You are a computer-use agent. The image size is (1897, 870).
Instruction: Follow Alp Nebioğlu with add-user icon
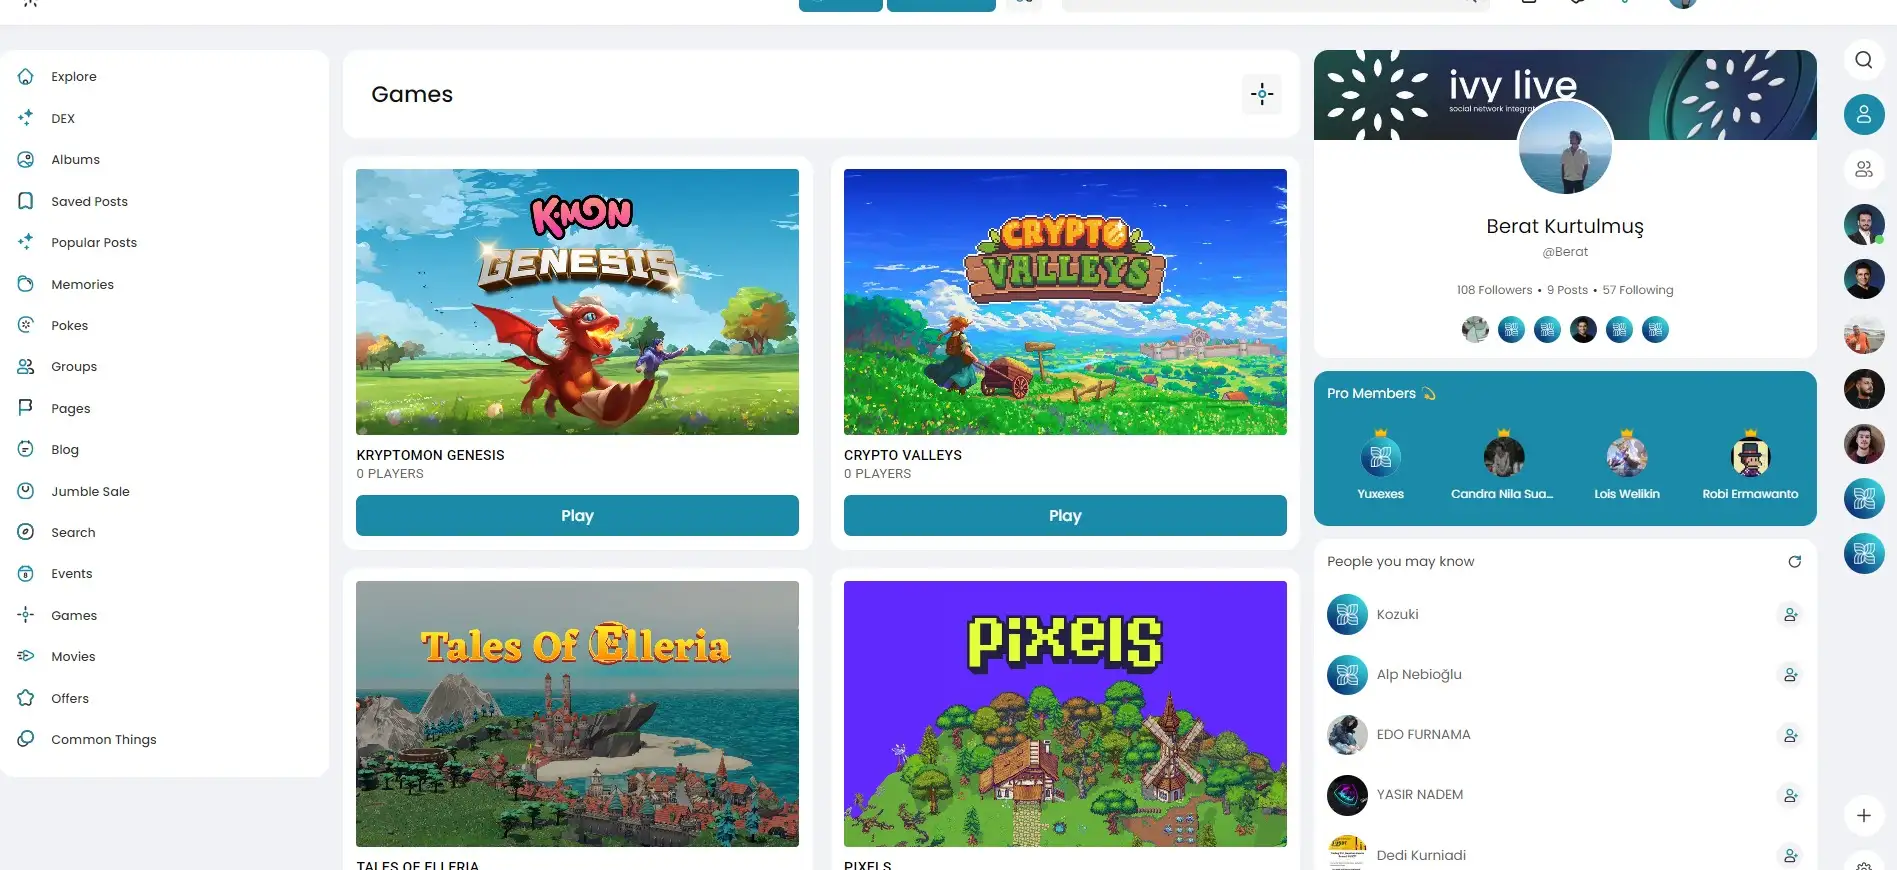1791,675
